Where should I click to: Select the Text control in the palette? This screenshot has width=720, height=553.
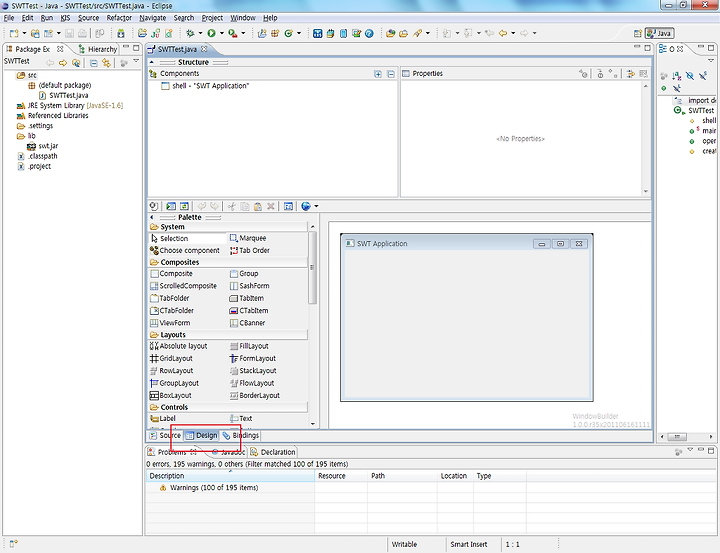(241, 418)
